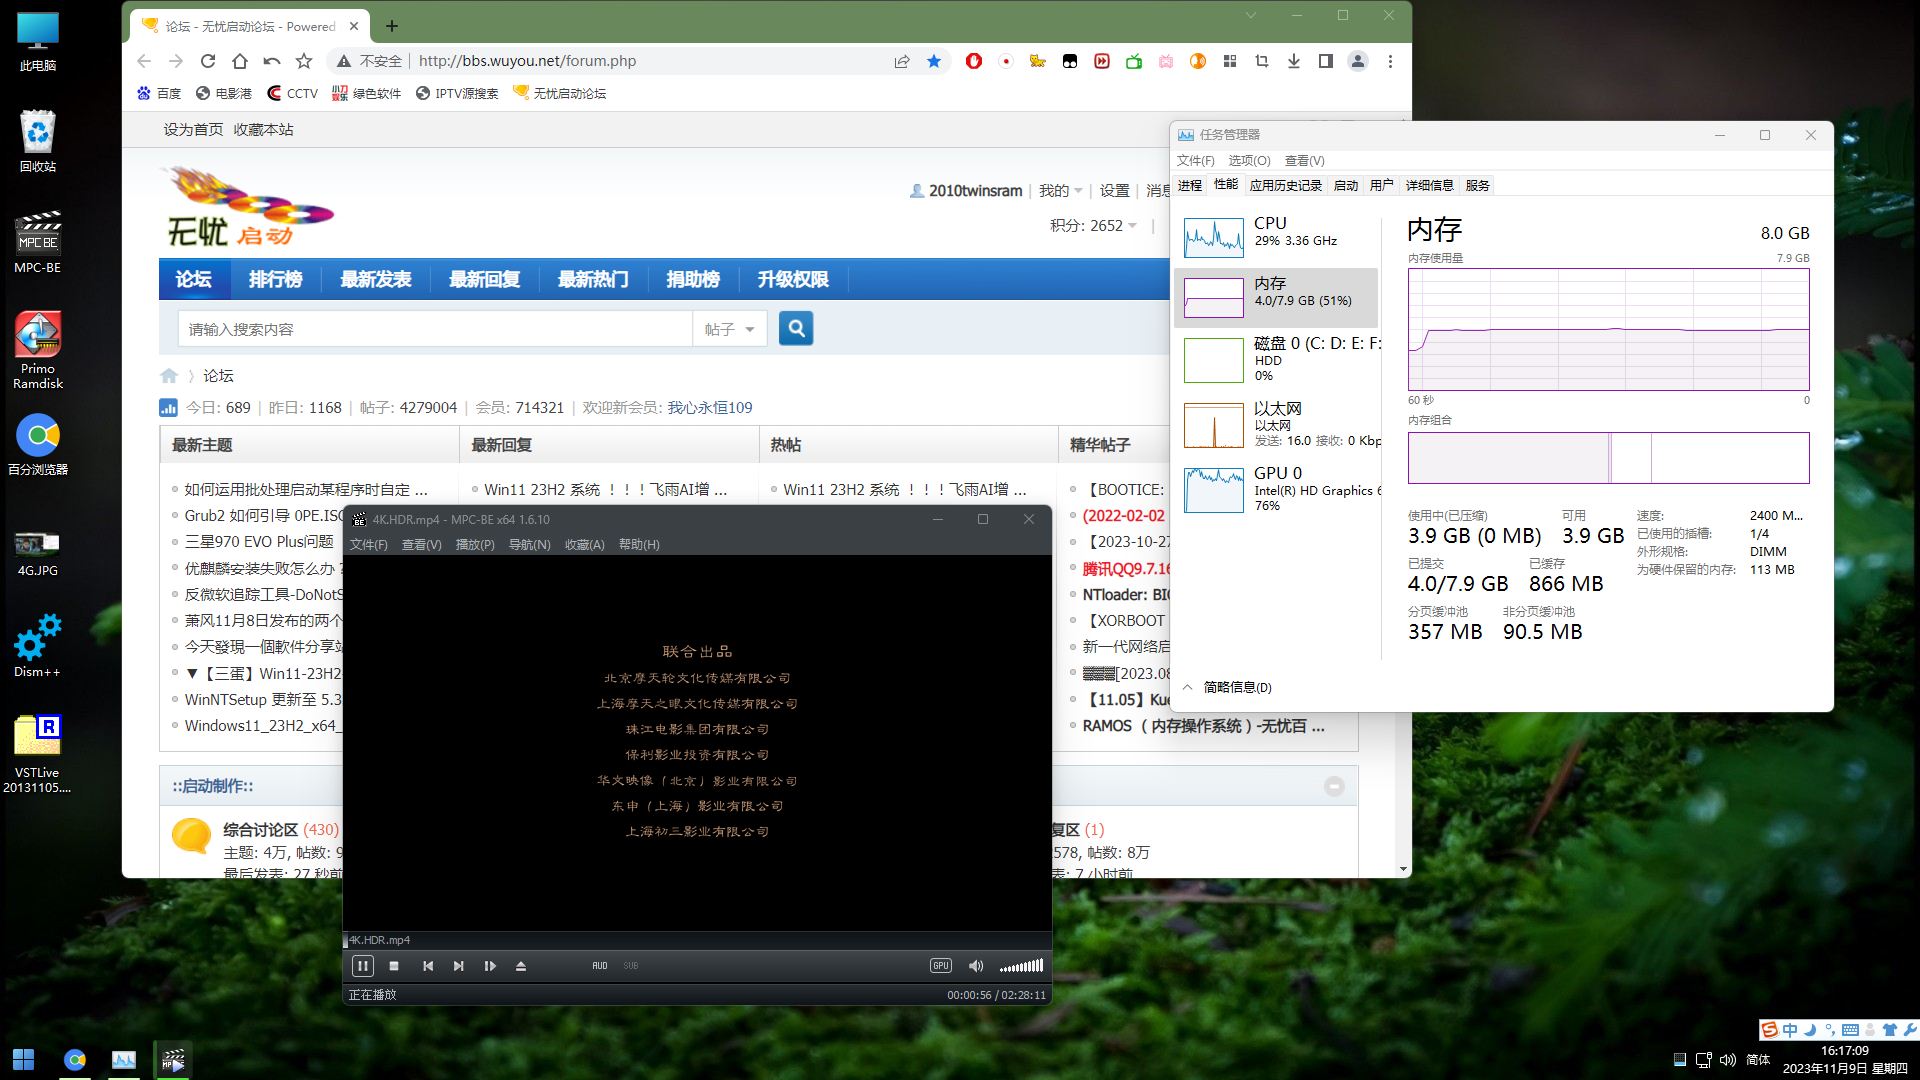Open 播放(P) menu in MPC-BE
This screenshot has width=1920, height=1080.
(x=475, y=545)
